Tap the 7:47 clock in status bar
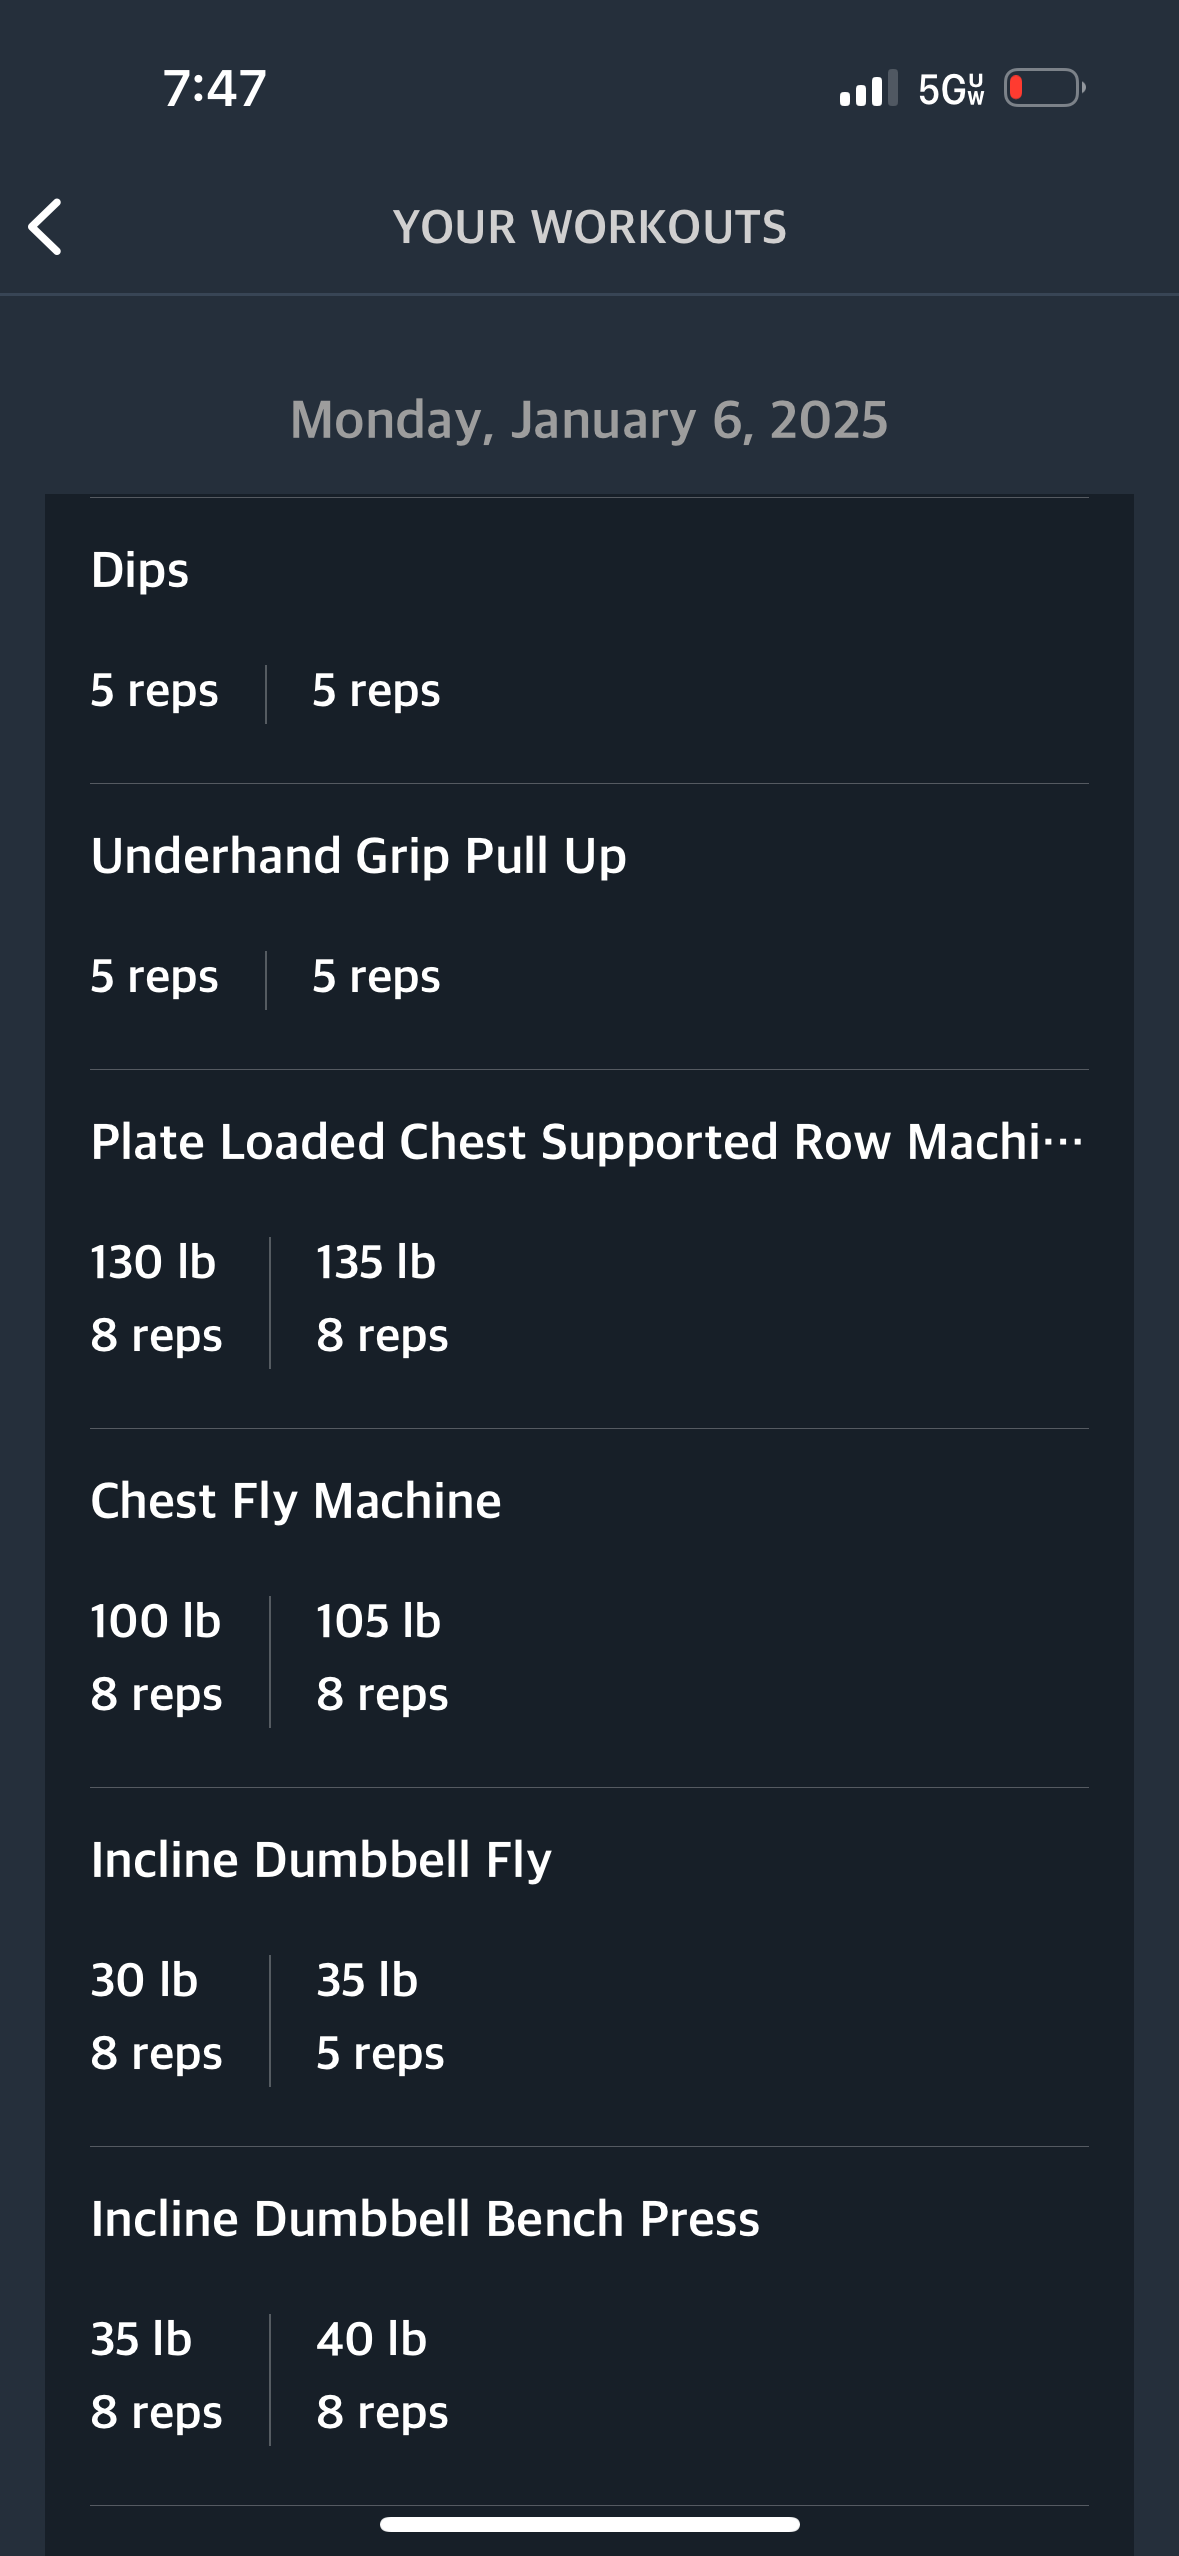Viewport: 1179px width, 2556px height. pos(214,88)
